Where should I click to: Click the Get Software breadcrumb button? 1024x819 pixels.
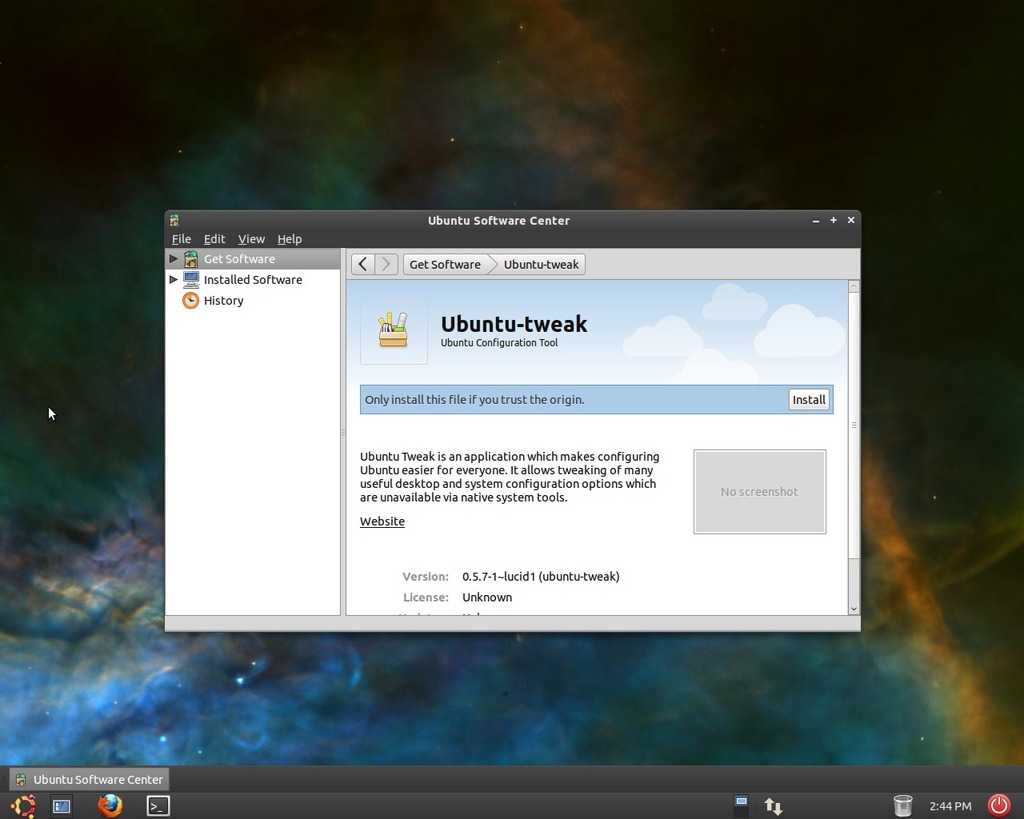click(x=445, y=265)
